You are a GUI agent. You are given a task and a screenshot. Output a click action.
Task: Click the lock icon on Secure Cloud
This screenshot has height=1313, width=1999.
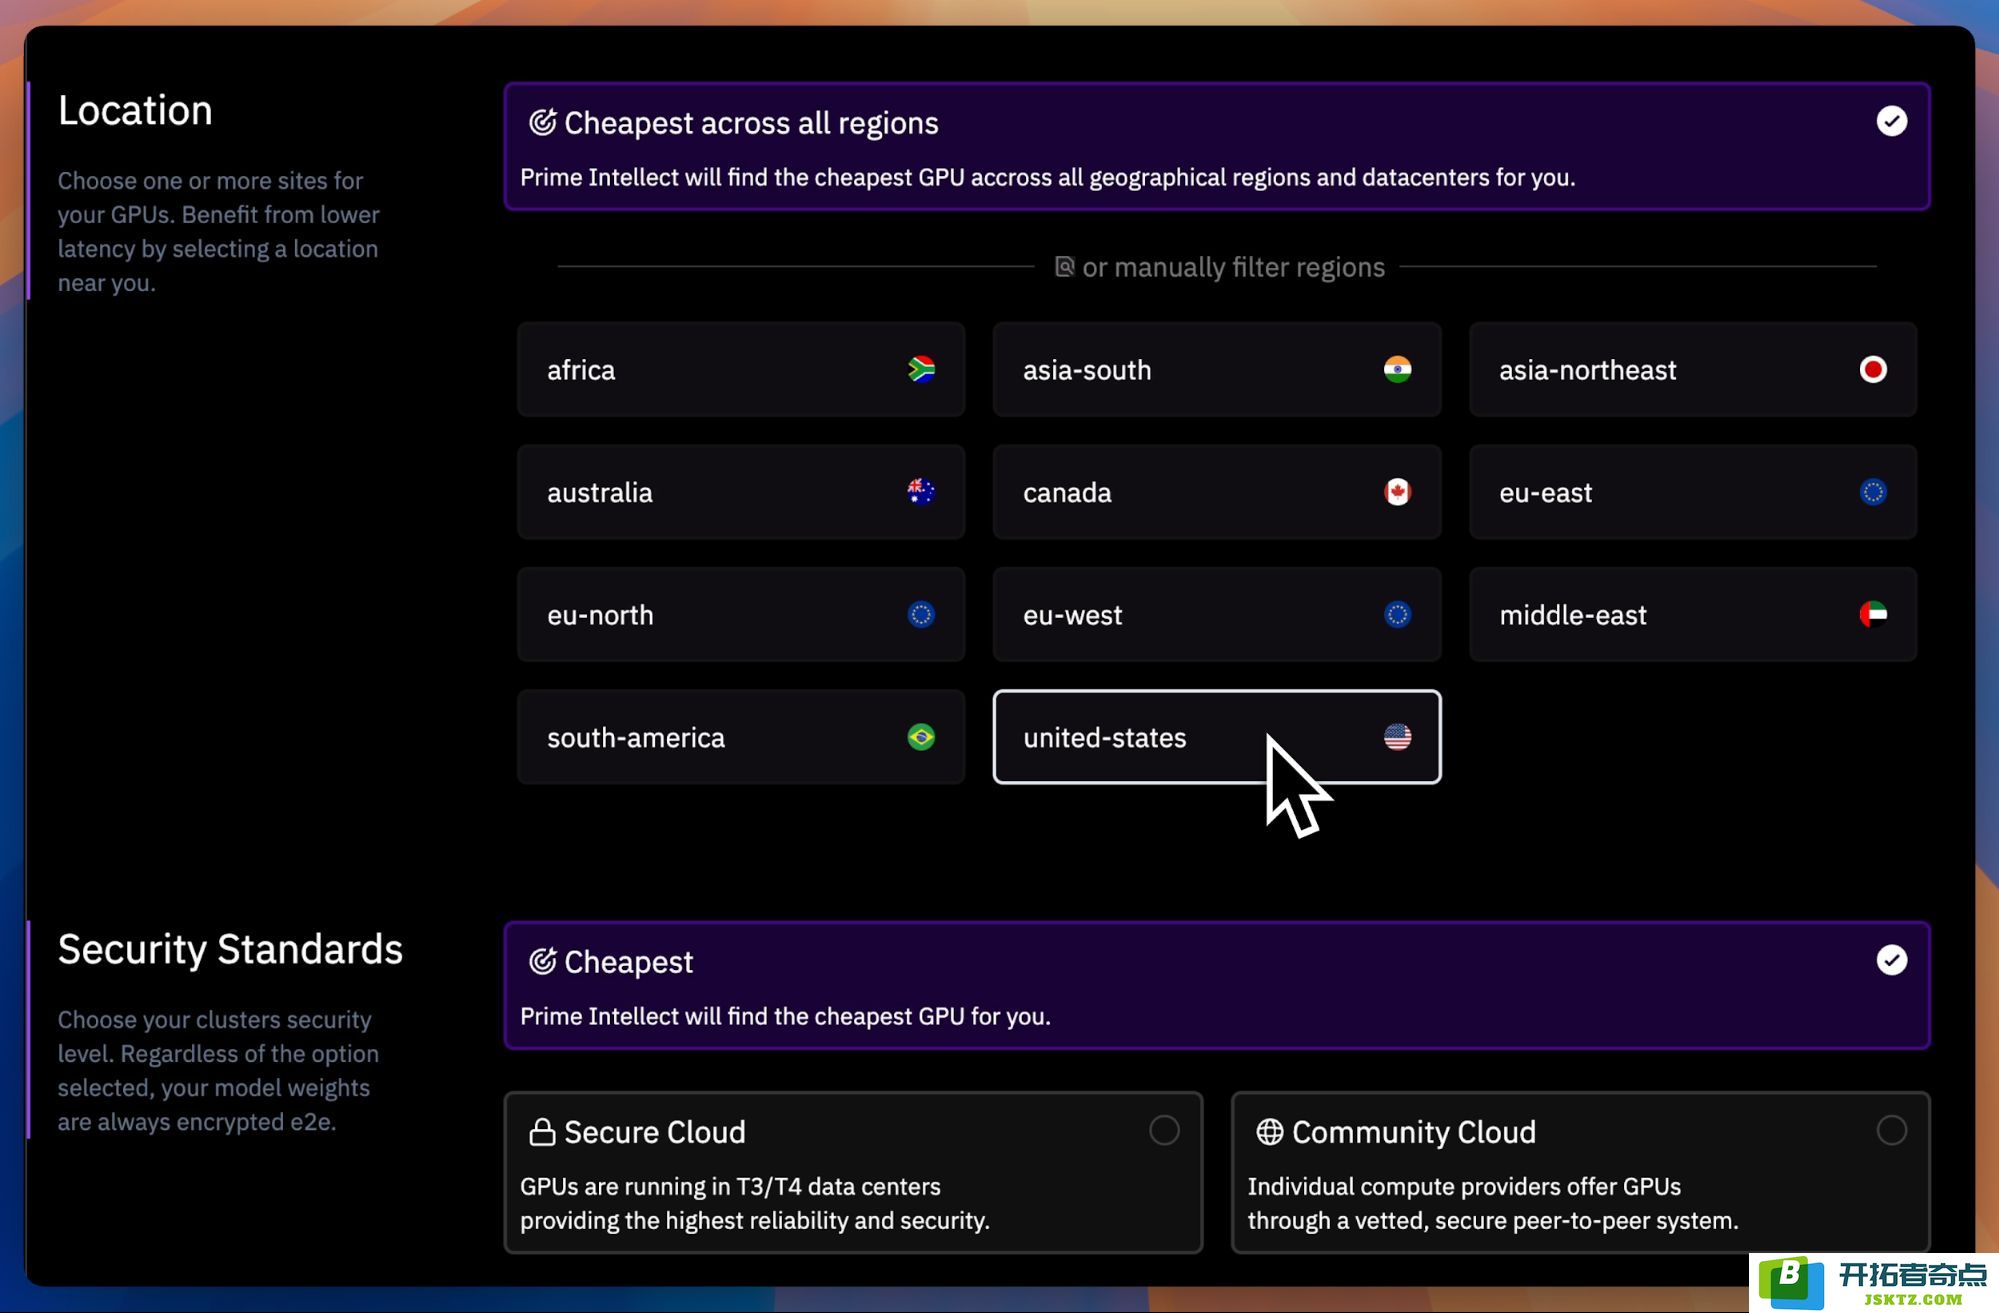[x=542, y=1131]
